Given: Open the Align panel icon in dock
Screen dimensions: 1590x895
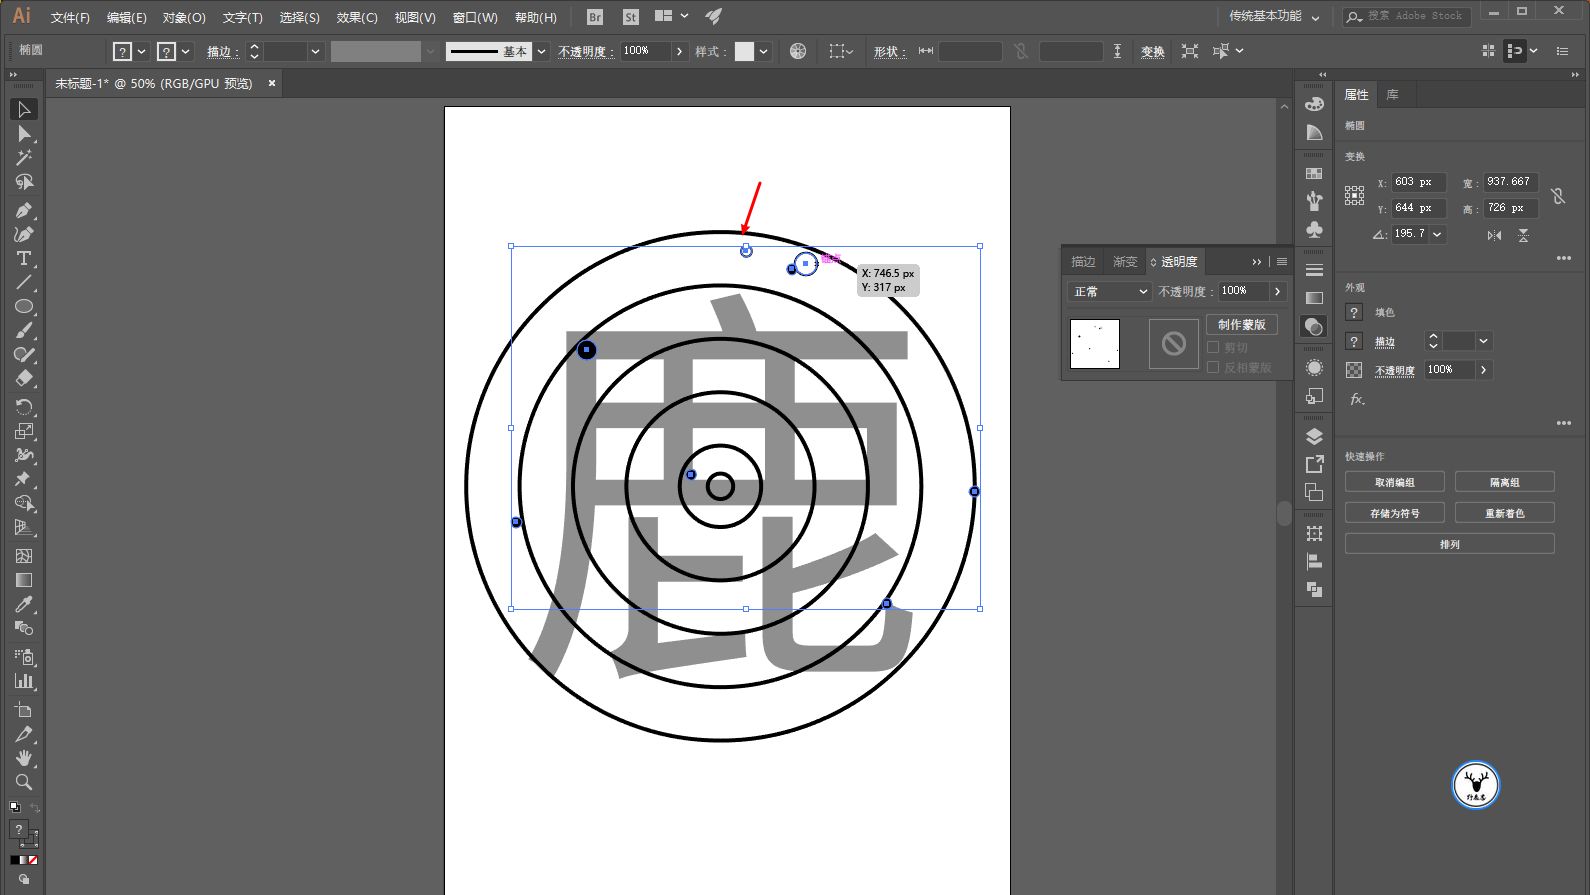Looking at the screenshot, I should pyautogui.click(x=1314, y=562).
